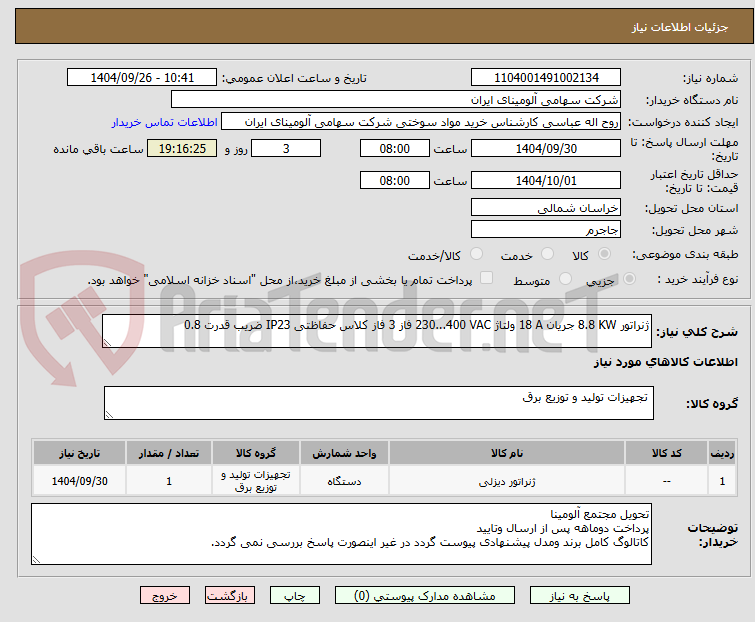This screenshot has height=622, width=755.
Task: Select the جزیی purchase type radio
Action: pyautogui.click(x=629, y=279)
